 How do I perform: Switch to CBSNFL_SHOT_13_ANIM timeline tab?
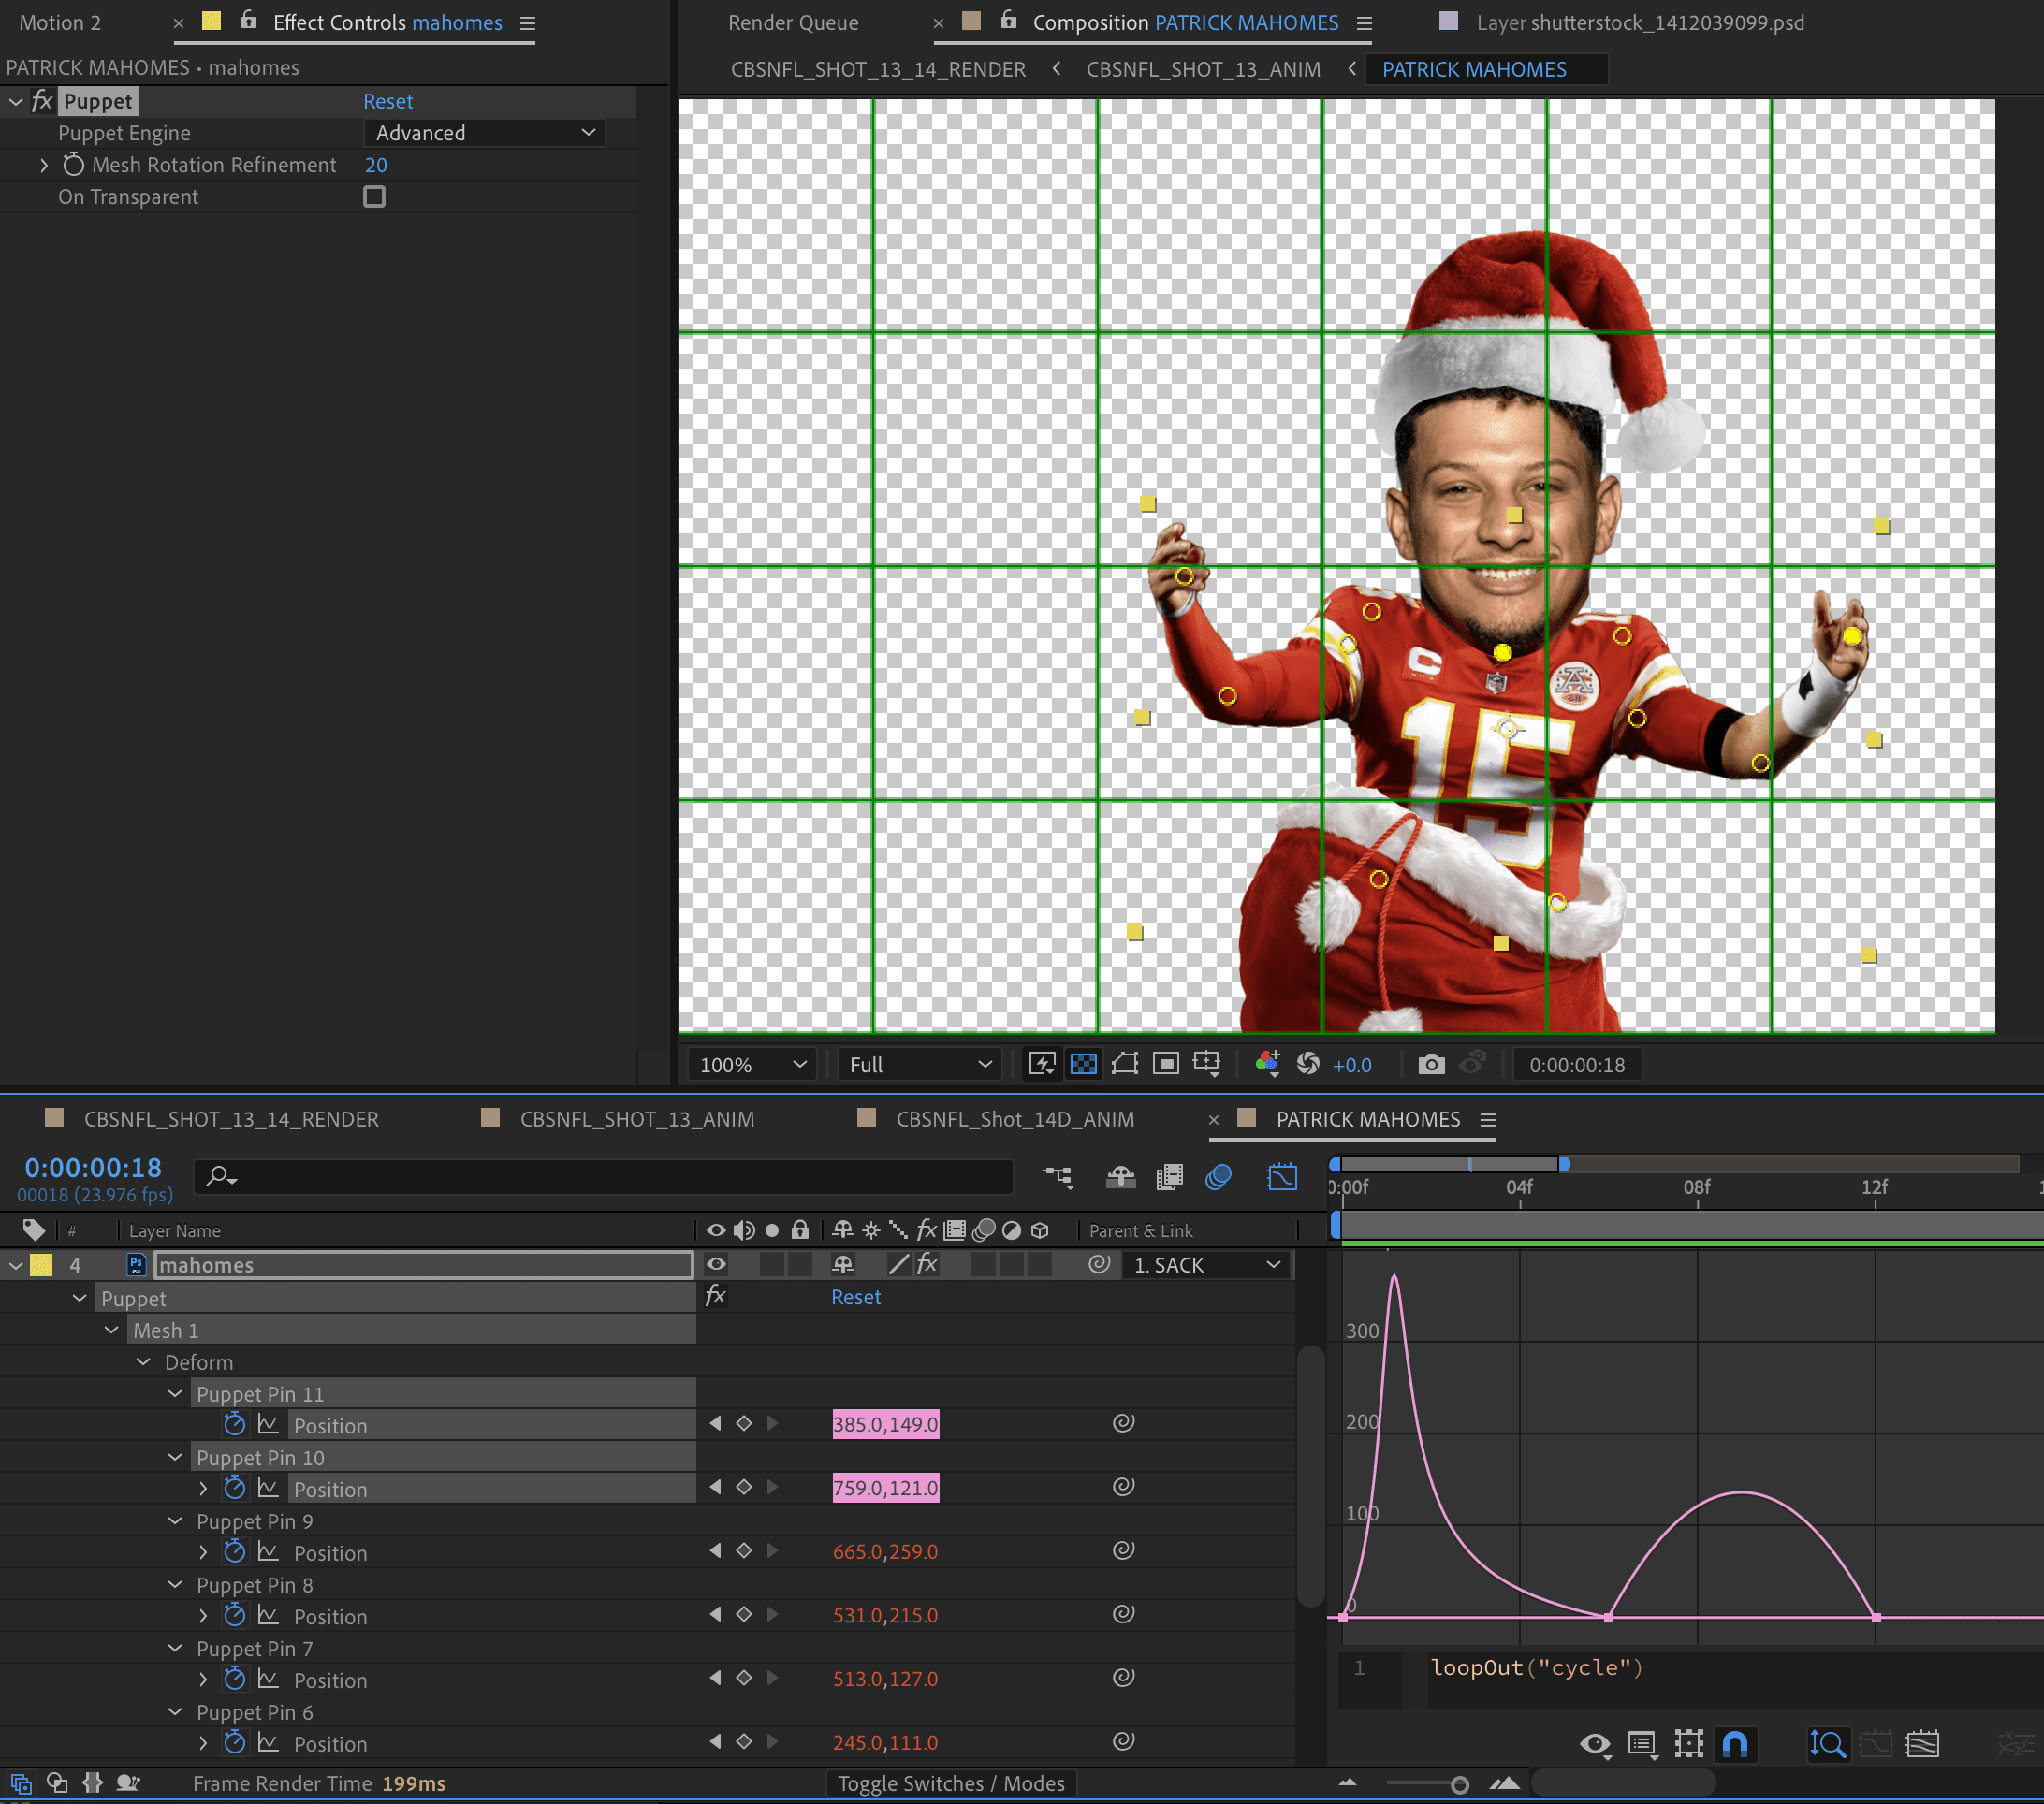(636, 1119)
